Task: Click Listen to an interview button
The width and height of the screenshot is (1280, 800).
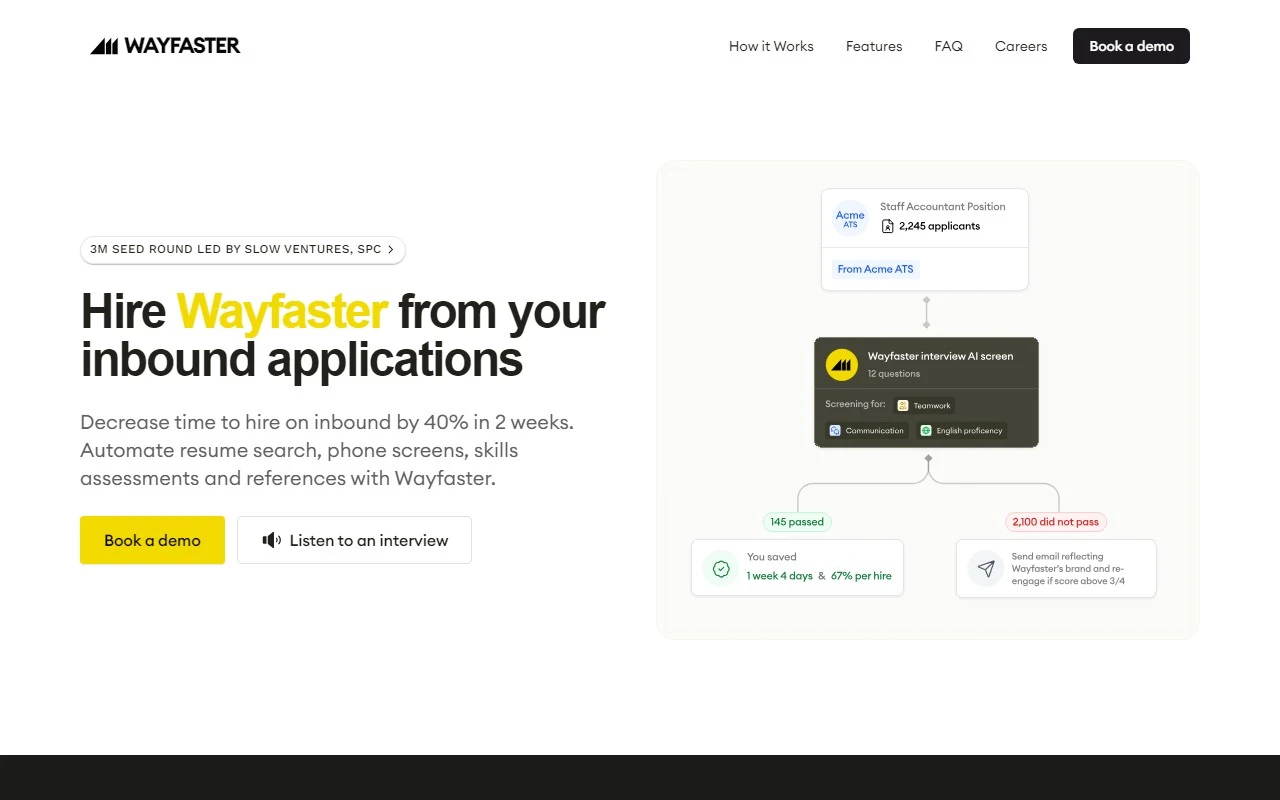Action: coord(354,540)
